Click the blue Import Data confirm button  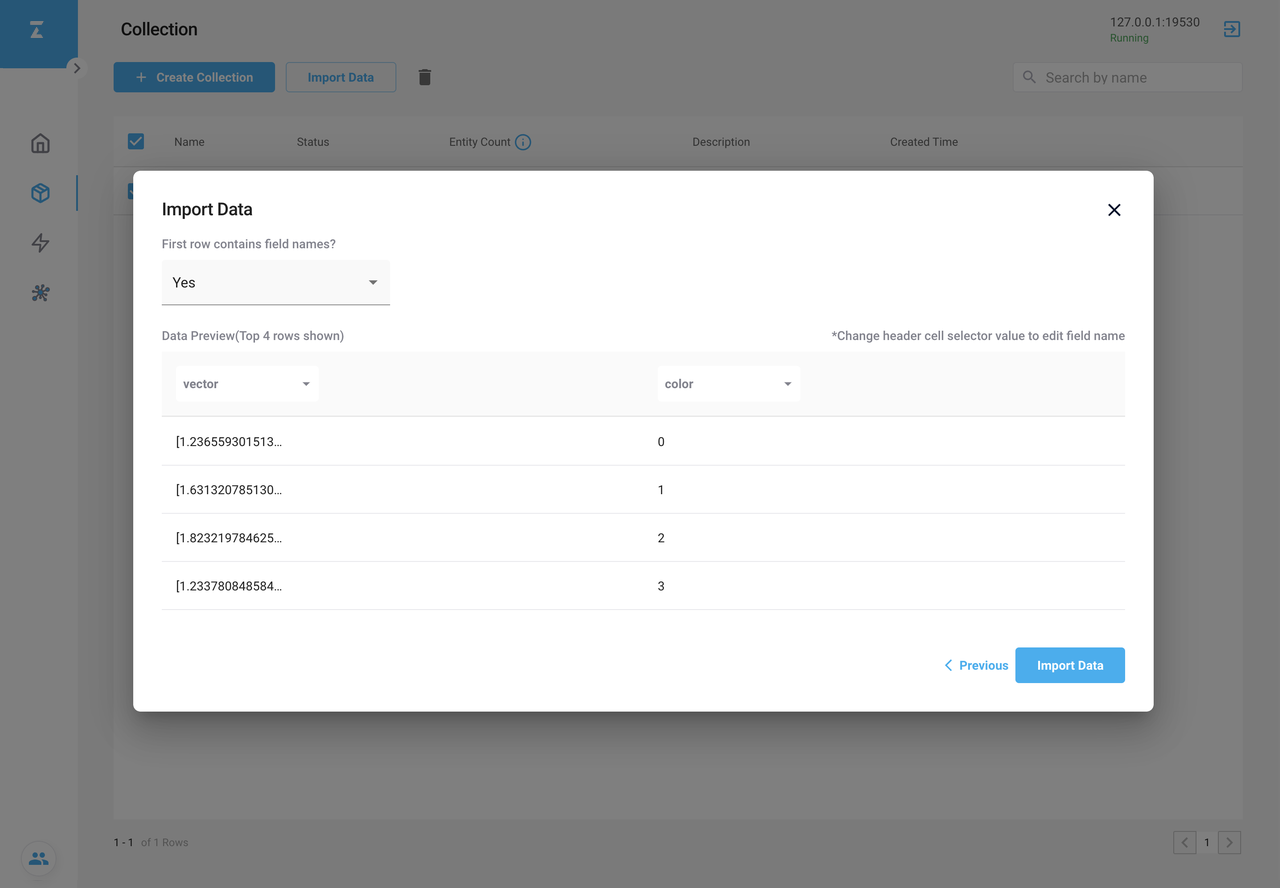point(1069,665)
